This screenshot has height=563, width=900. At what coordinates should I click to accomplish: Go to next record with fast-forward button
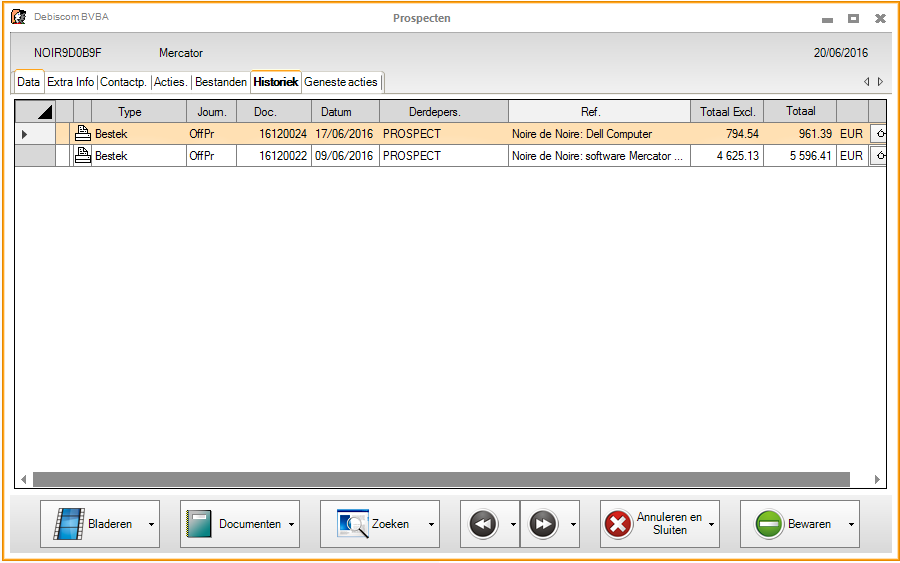click(x=543, y=524)
